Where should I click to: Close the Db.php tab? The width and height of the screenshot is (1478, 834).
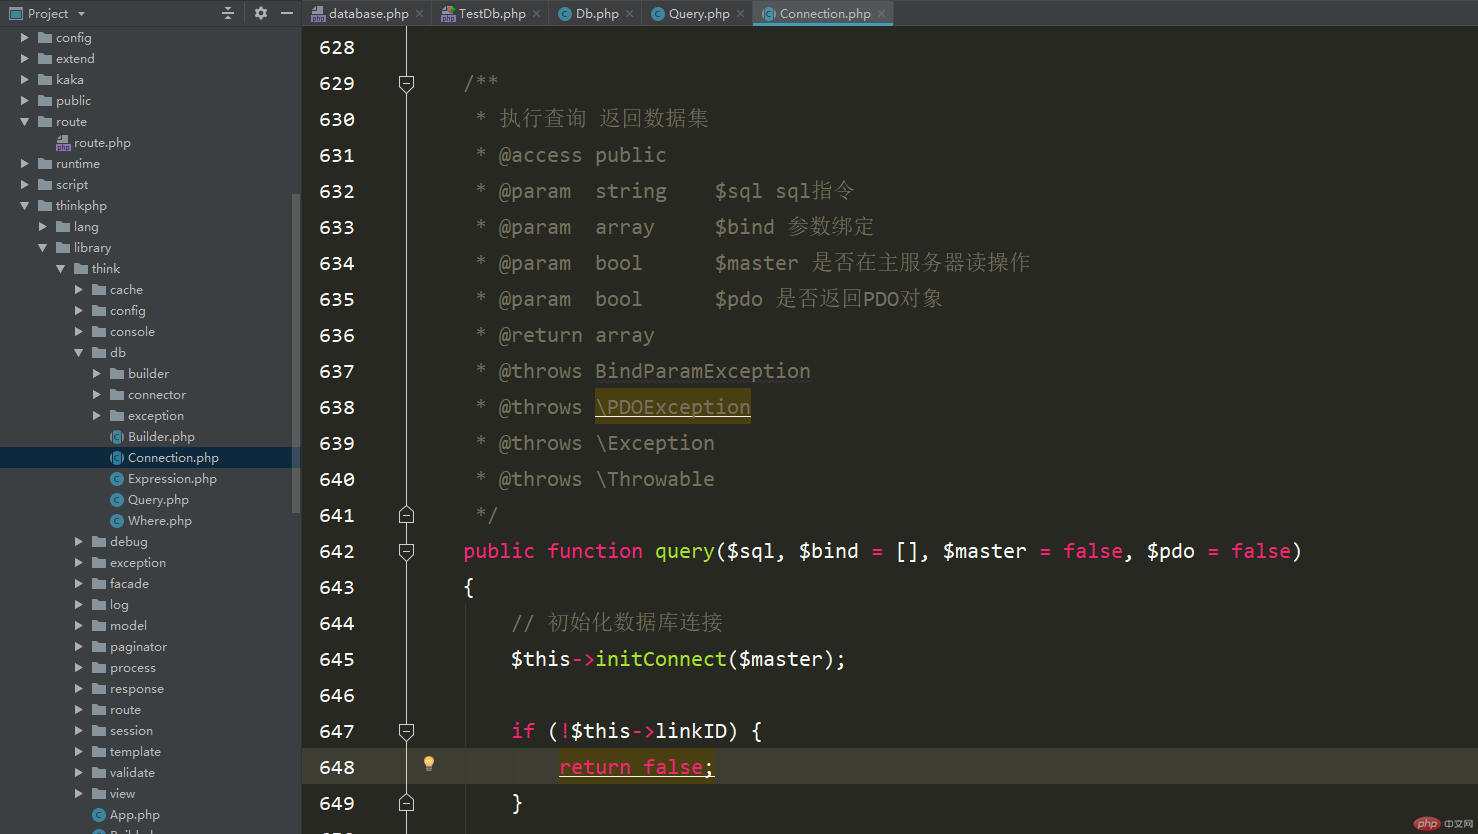(x=630, y=14)
